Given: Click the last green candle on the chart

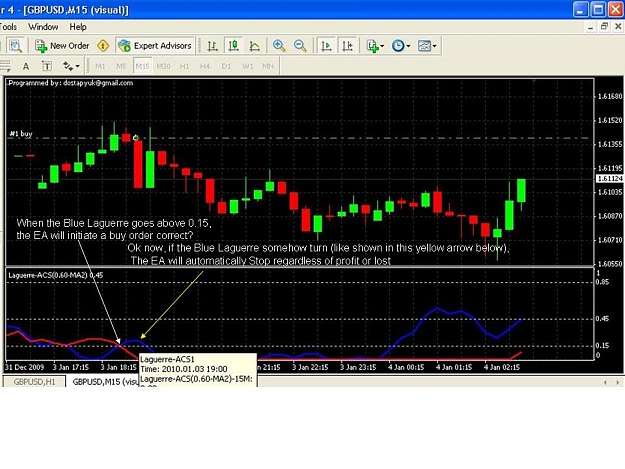Looking at the screenshot, I should 521,190.
